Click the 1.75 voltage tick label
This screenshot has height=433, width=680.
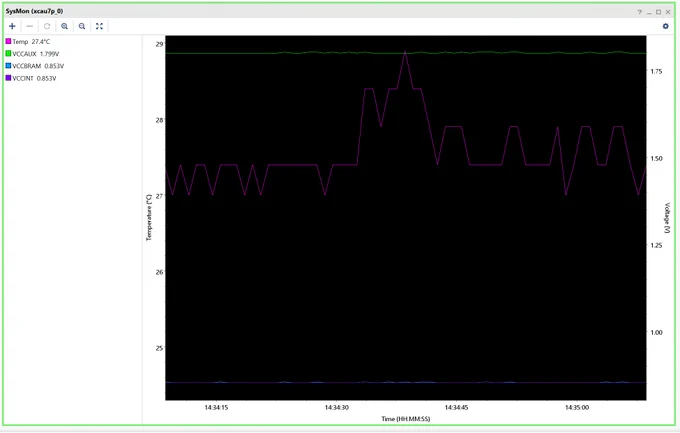(657, 71)
